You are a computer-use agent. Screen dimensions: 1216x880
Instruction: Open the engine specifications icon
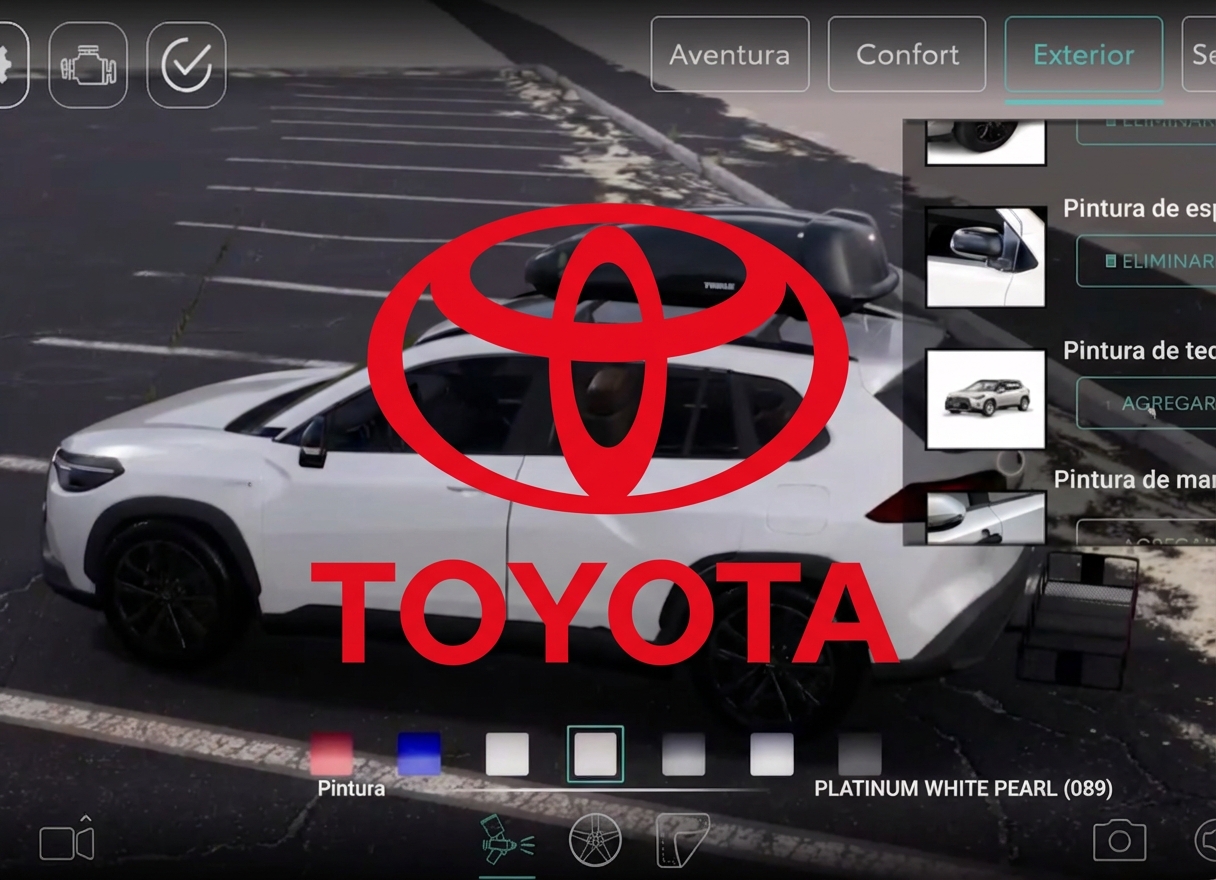pyautogui.click(x=88, y=65)
